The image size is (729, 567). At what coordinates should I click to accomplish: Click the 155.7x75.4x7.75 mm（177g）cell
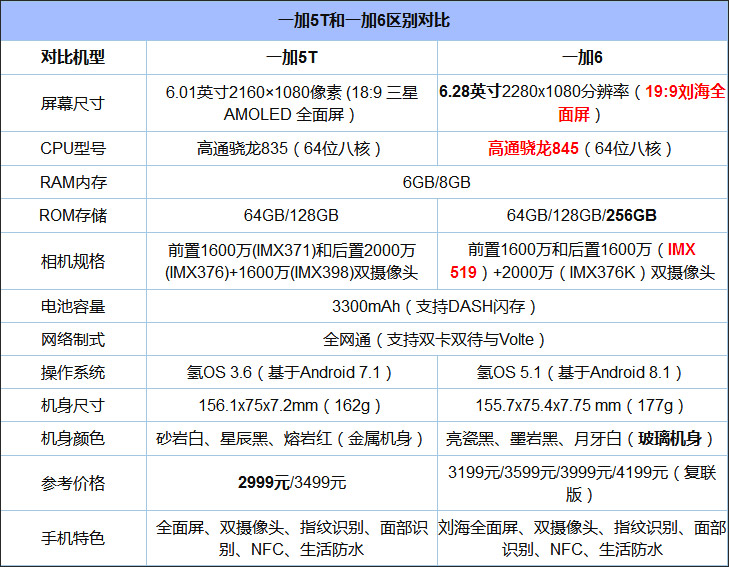click(x=583, y=405)
